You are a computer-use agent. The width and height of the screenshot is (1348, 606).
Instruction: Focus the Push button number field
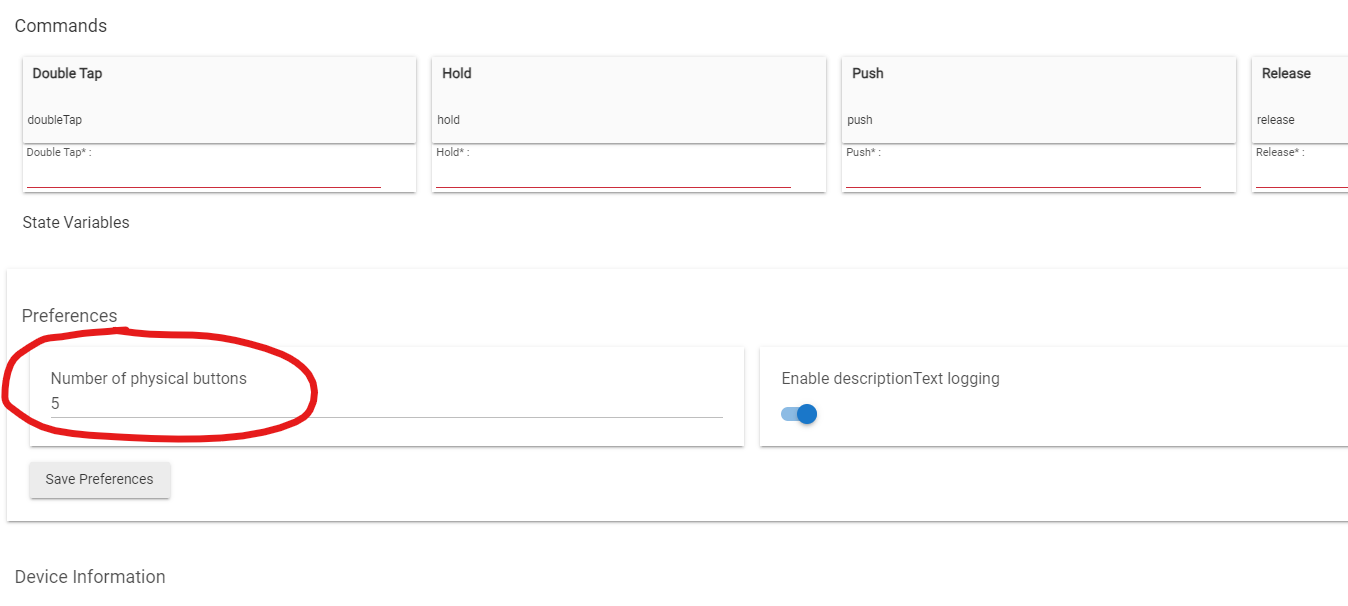(x=1023, y=176)
